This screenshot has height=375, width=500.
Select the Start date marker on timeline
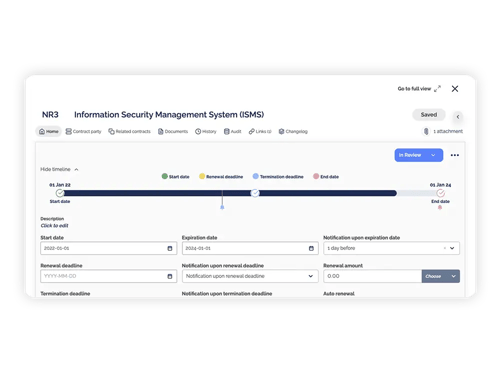[60, 193]
